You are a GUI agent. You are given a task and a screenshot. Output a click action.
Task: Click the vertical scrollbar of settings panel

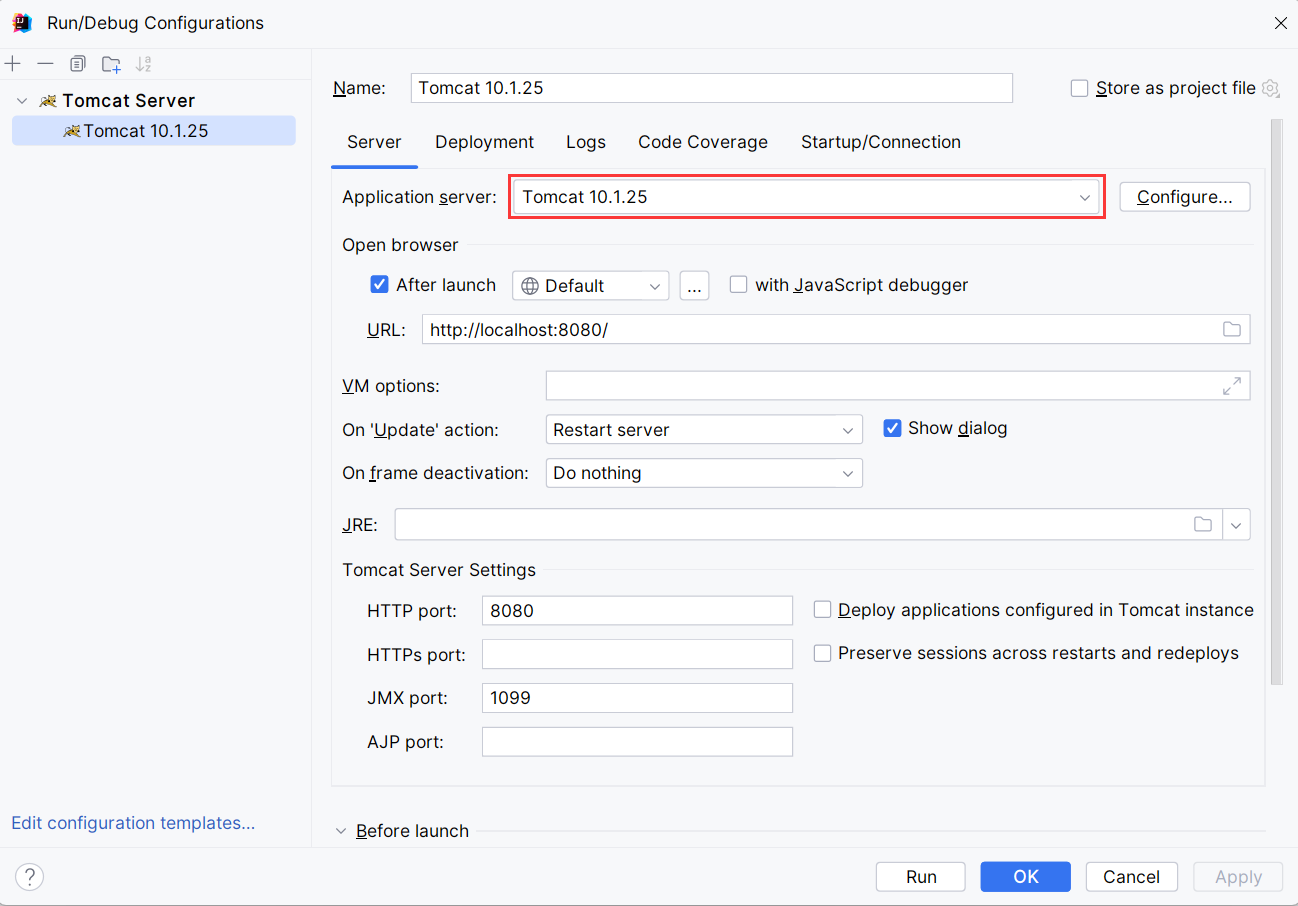click(1276, 402)
